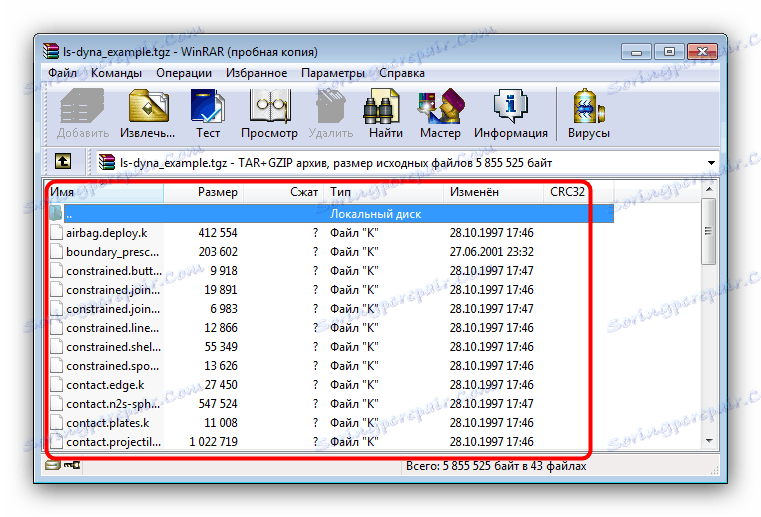The width and height of the screenshot is (761, 517).
Task: Click the file list scroll down arrow
Action: [709, 440]
